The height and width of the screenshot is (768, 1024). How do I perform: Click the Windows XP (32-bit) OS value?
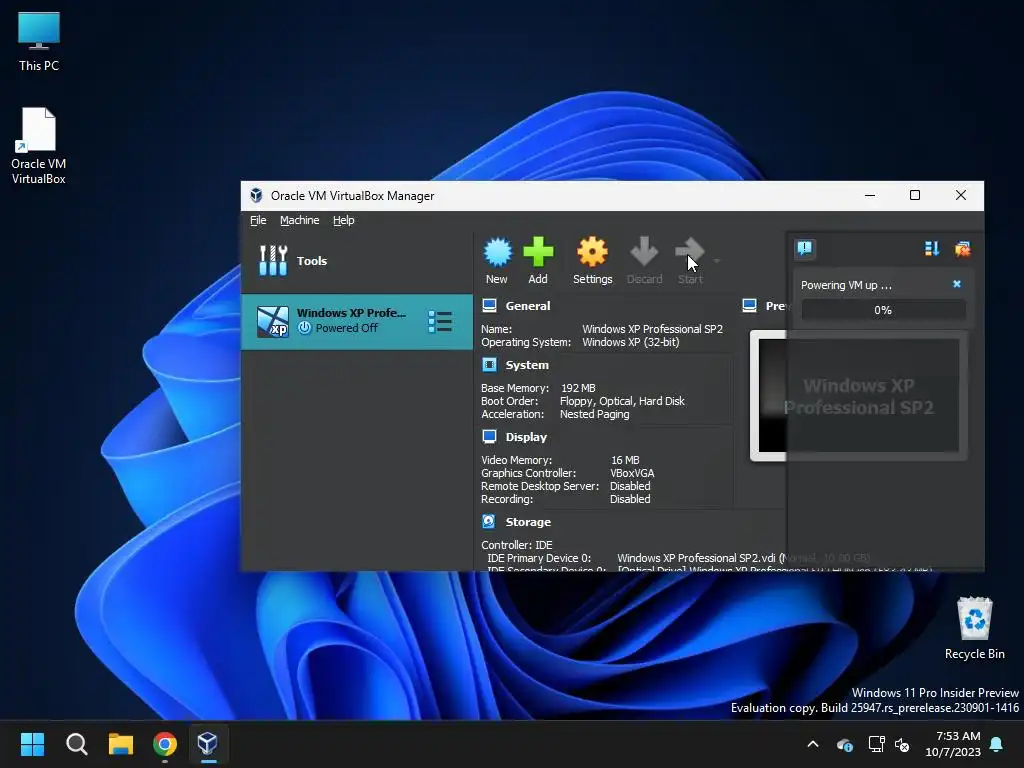tap(630, 342)
